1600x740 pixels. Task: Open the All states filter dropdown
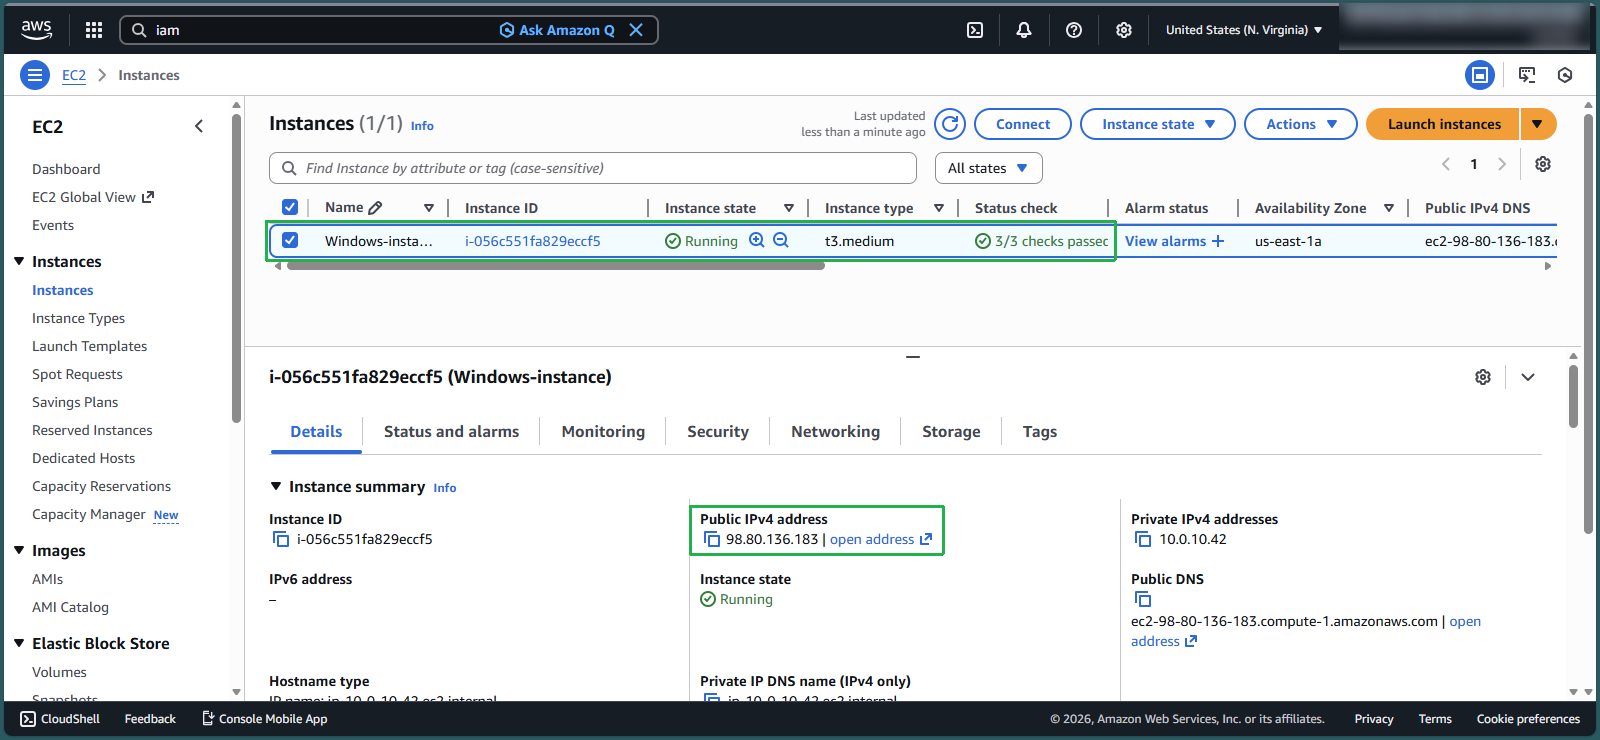pyautogui.click(x=988, y=168)
